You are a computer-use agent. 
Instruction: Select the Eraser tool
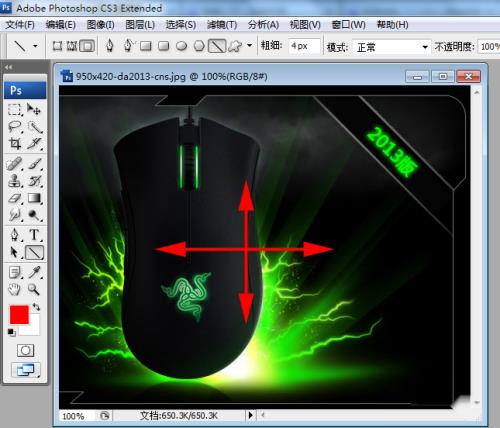click(14, 198)
